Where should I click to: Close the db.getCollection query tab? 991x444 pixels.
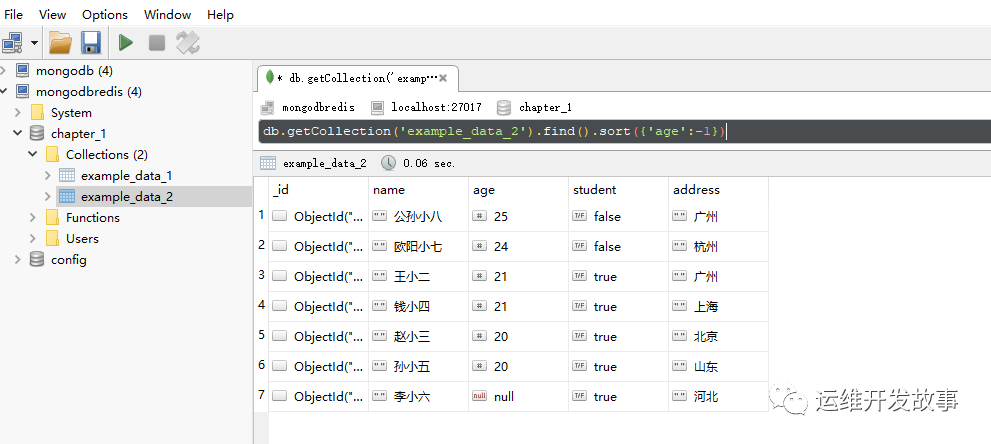(443, 78)
